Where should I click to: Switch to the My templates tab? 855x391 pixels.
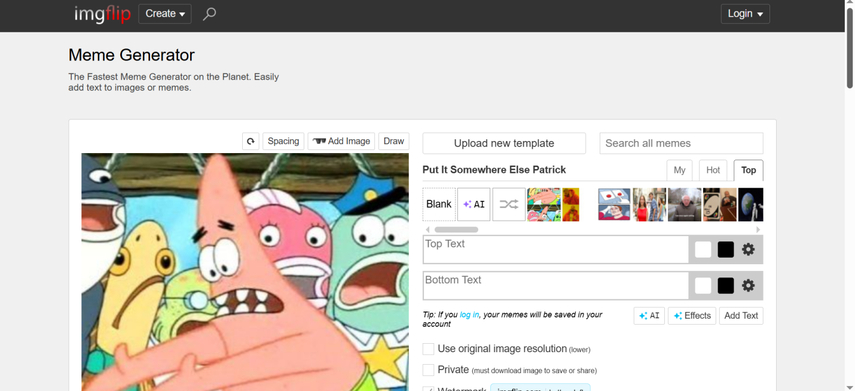(679, 170)
